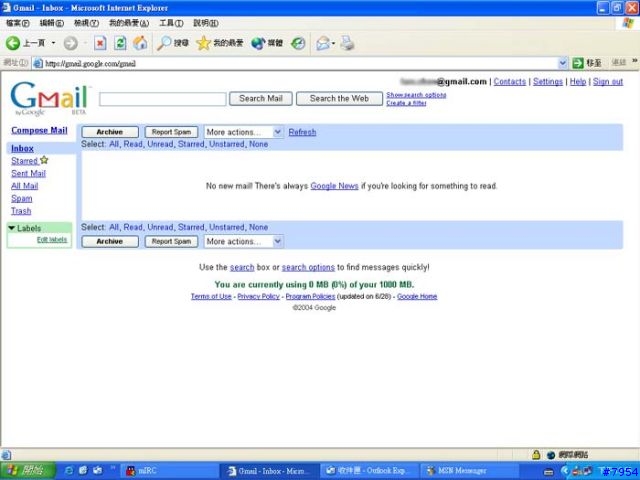Go back with the IE Back arrow

[13, 43]
